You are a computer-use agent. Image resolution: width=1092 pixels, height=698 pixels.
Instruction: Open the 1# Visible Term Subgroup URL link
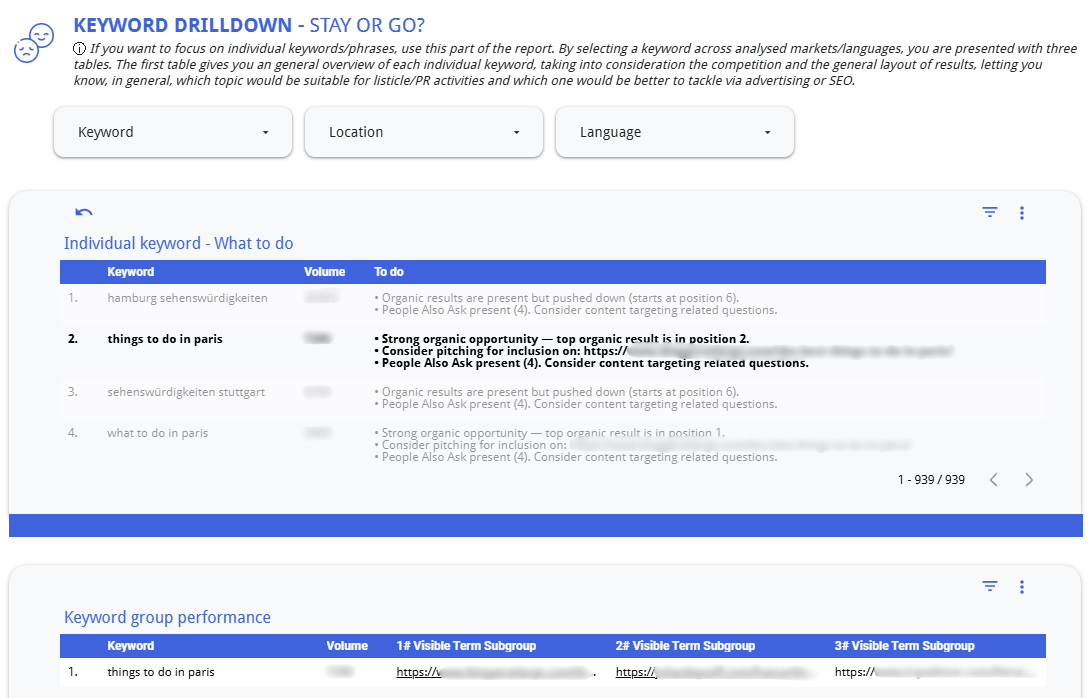pyautogui.click(x=494, y=673)
